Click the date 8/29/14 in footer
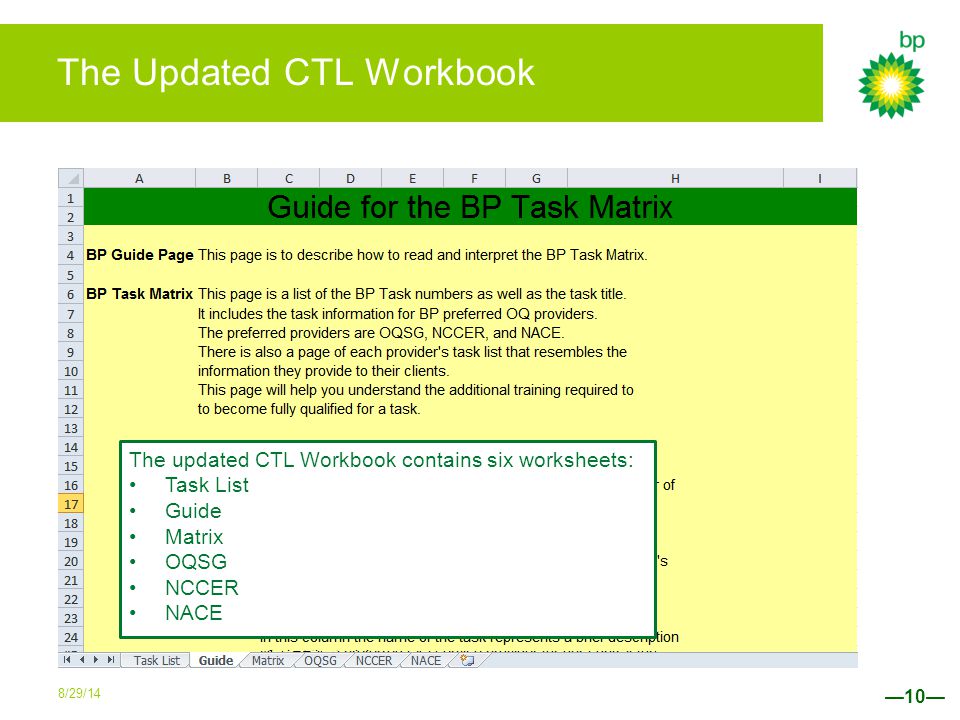Image resolution: width=960 pixels, height=720 pixels. coord(79,694)
